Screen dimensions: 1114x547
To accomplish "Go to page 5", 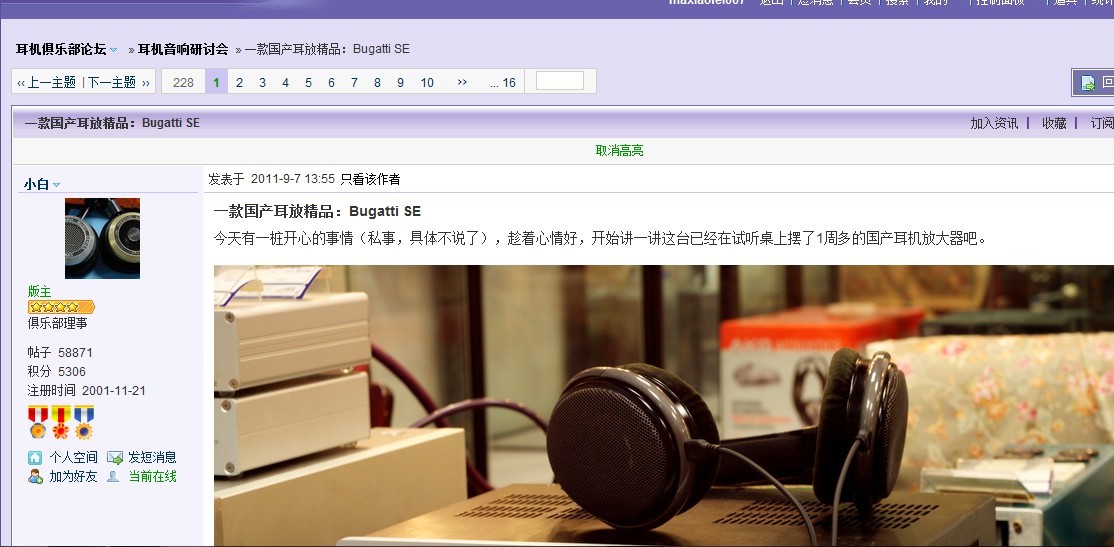I will tap(308, 82).
